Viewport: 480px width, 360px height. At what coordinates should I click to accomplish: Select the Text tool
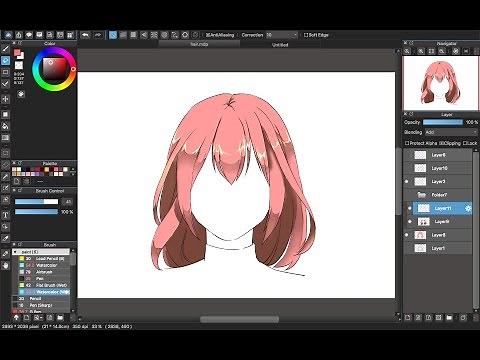click(5, 215)
